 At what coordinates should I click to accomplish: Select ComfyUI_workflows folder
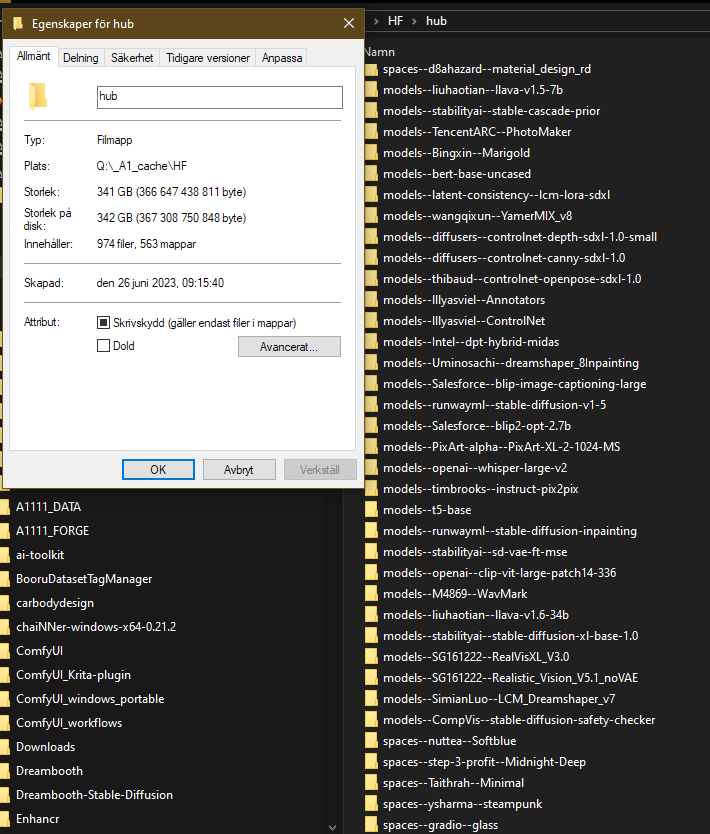tap(69, 723)
